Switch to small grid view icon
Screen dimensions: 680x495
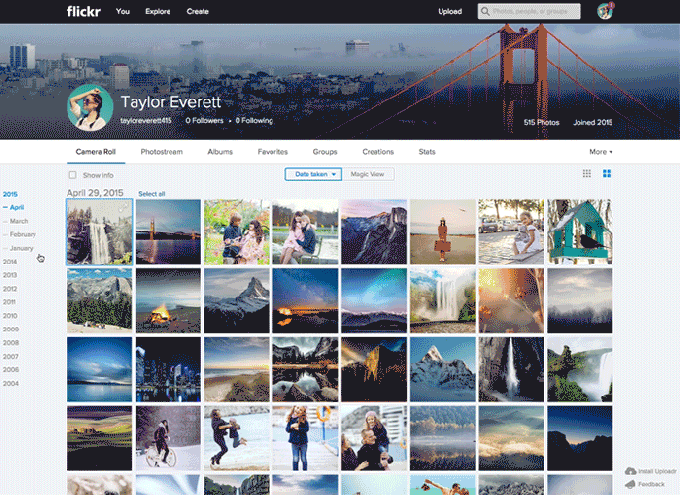tap(587, 174)
